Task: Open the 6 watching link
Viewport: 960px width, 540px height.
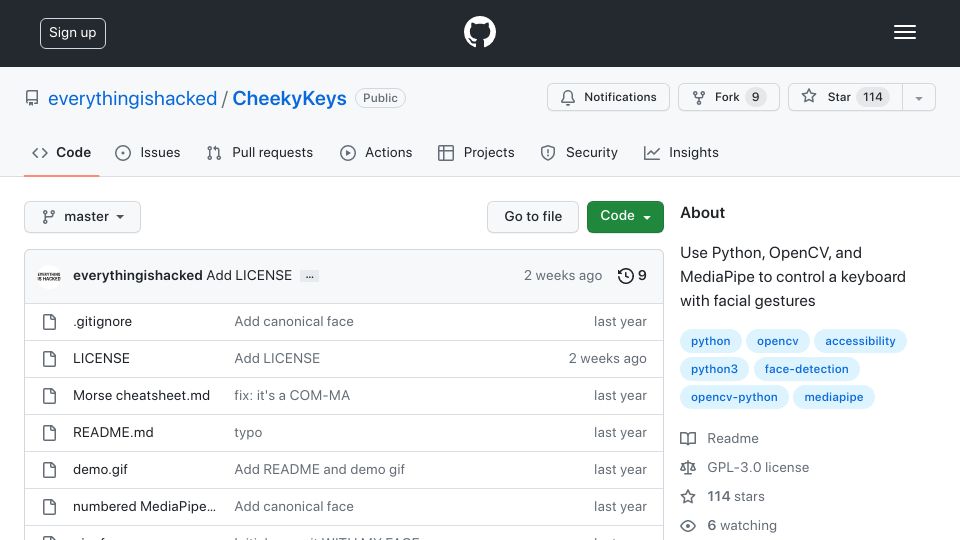Action: point(729,525)
